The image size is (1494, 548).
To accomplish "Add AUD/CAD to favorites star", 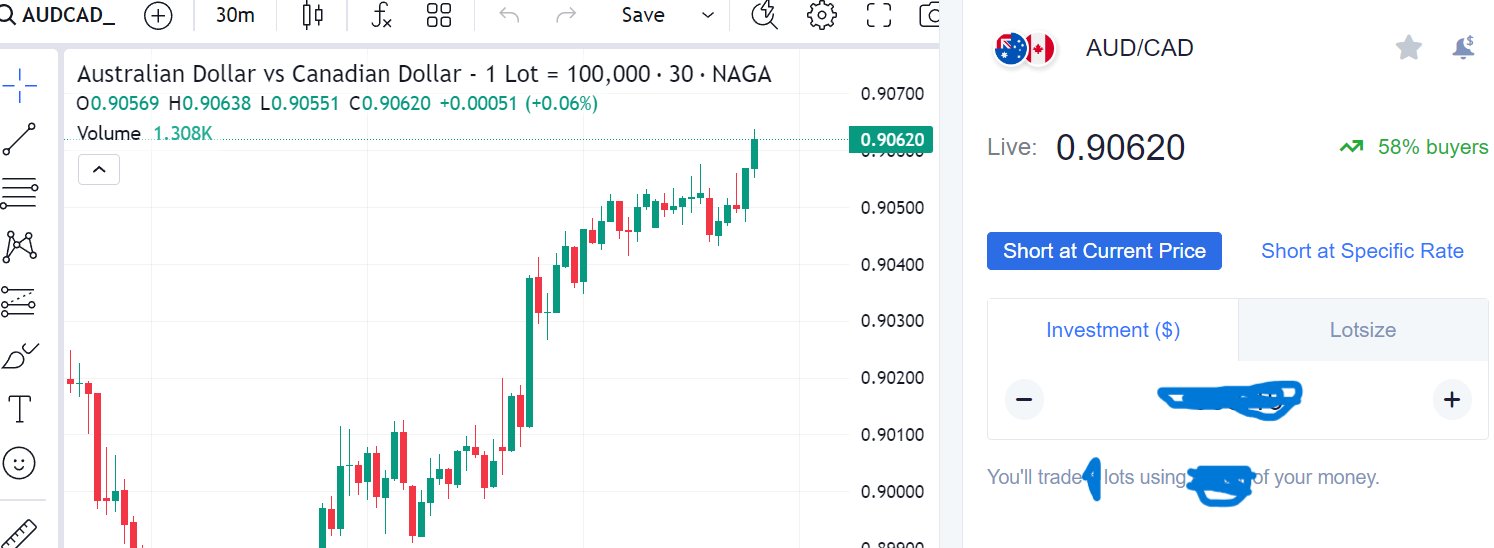I will pyautogui.click(x=1409, y=47).
